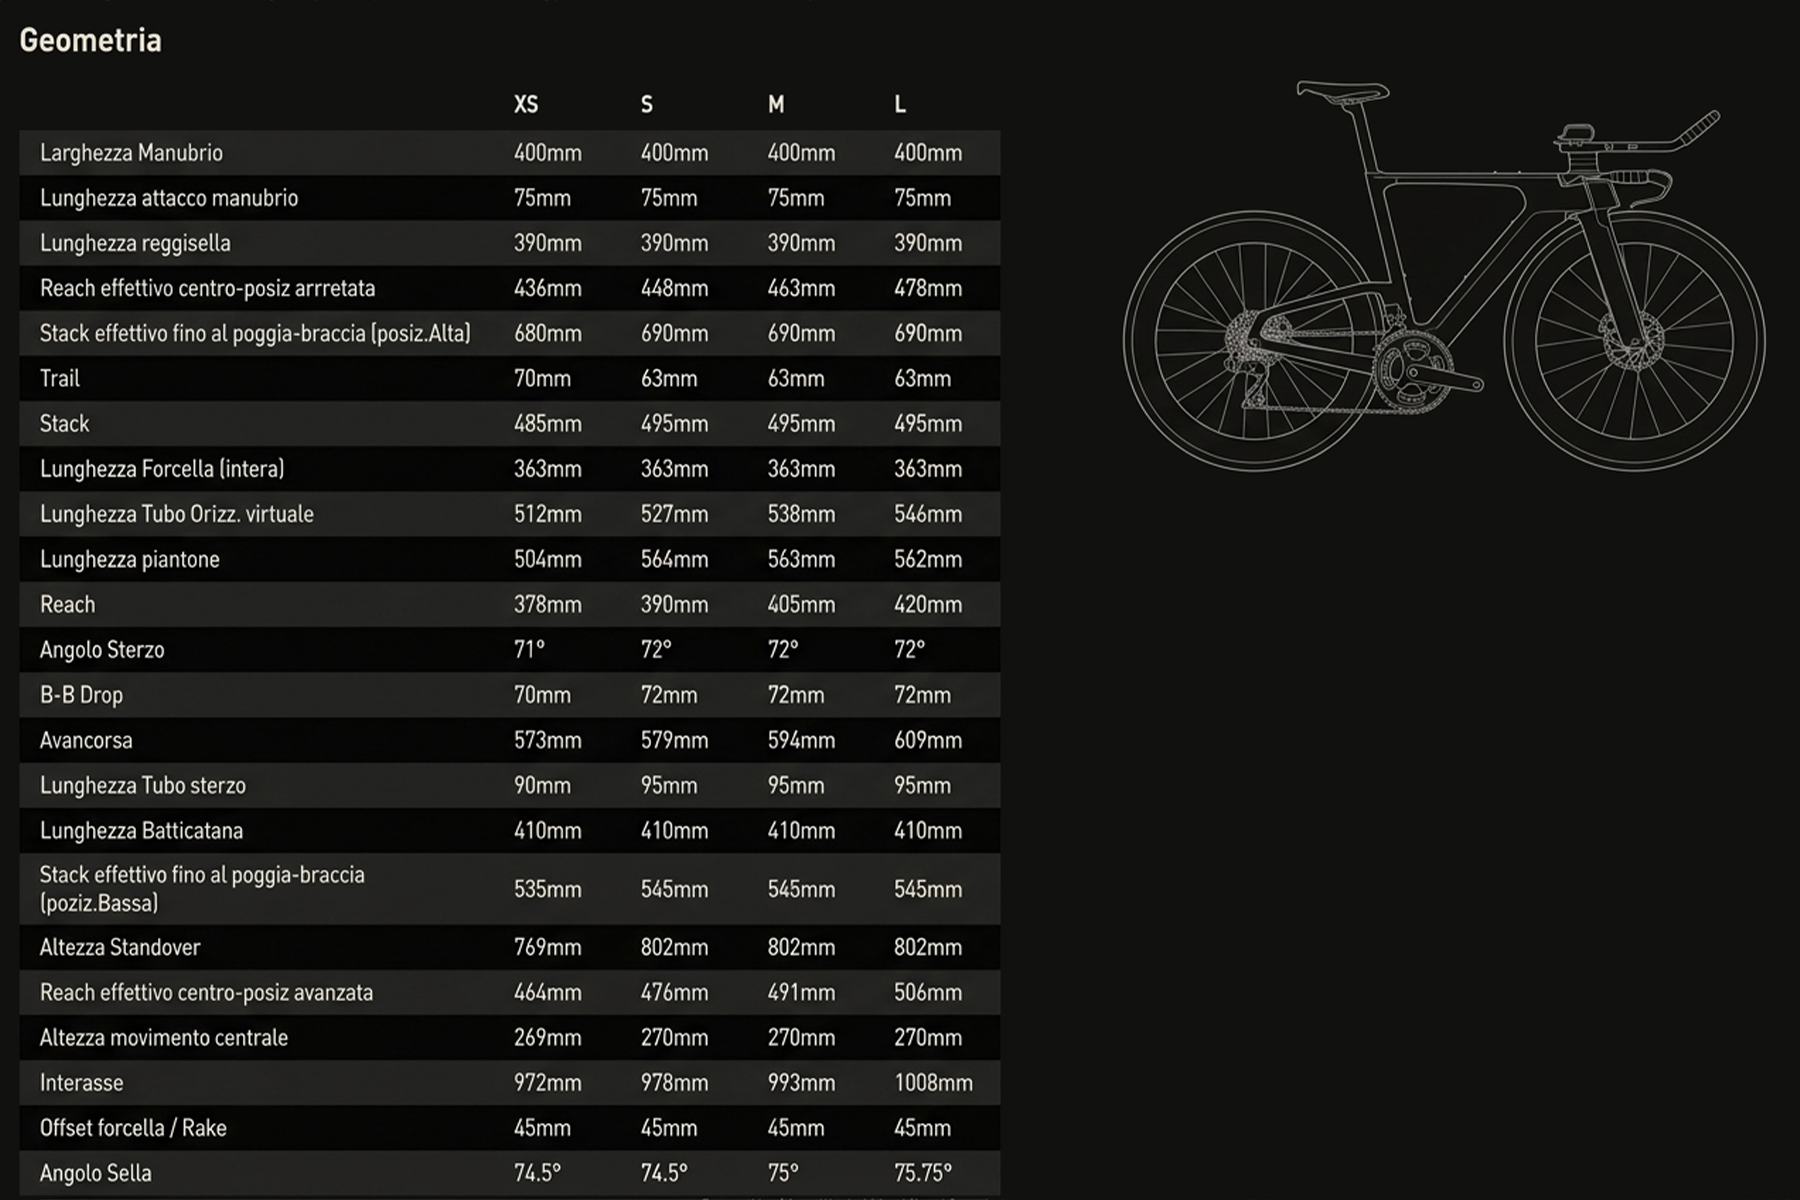Viewport: 1800px width, 1200px height.
Task: Click the Stack row label
Action: 63,423
